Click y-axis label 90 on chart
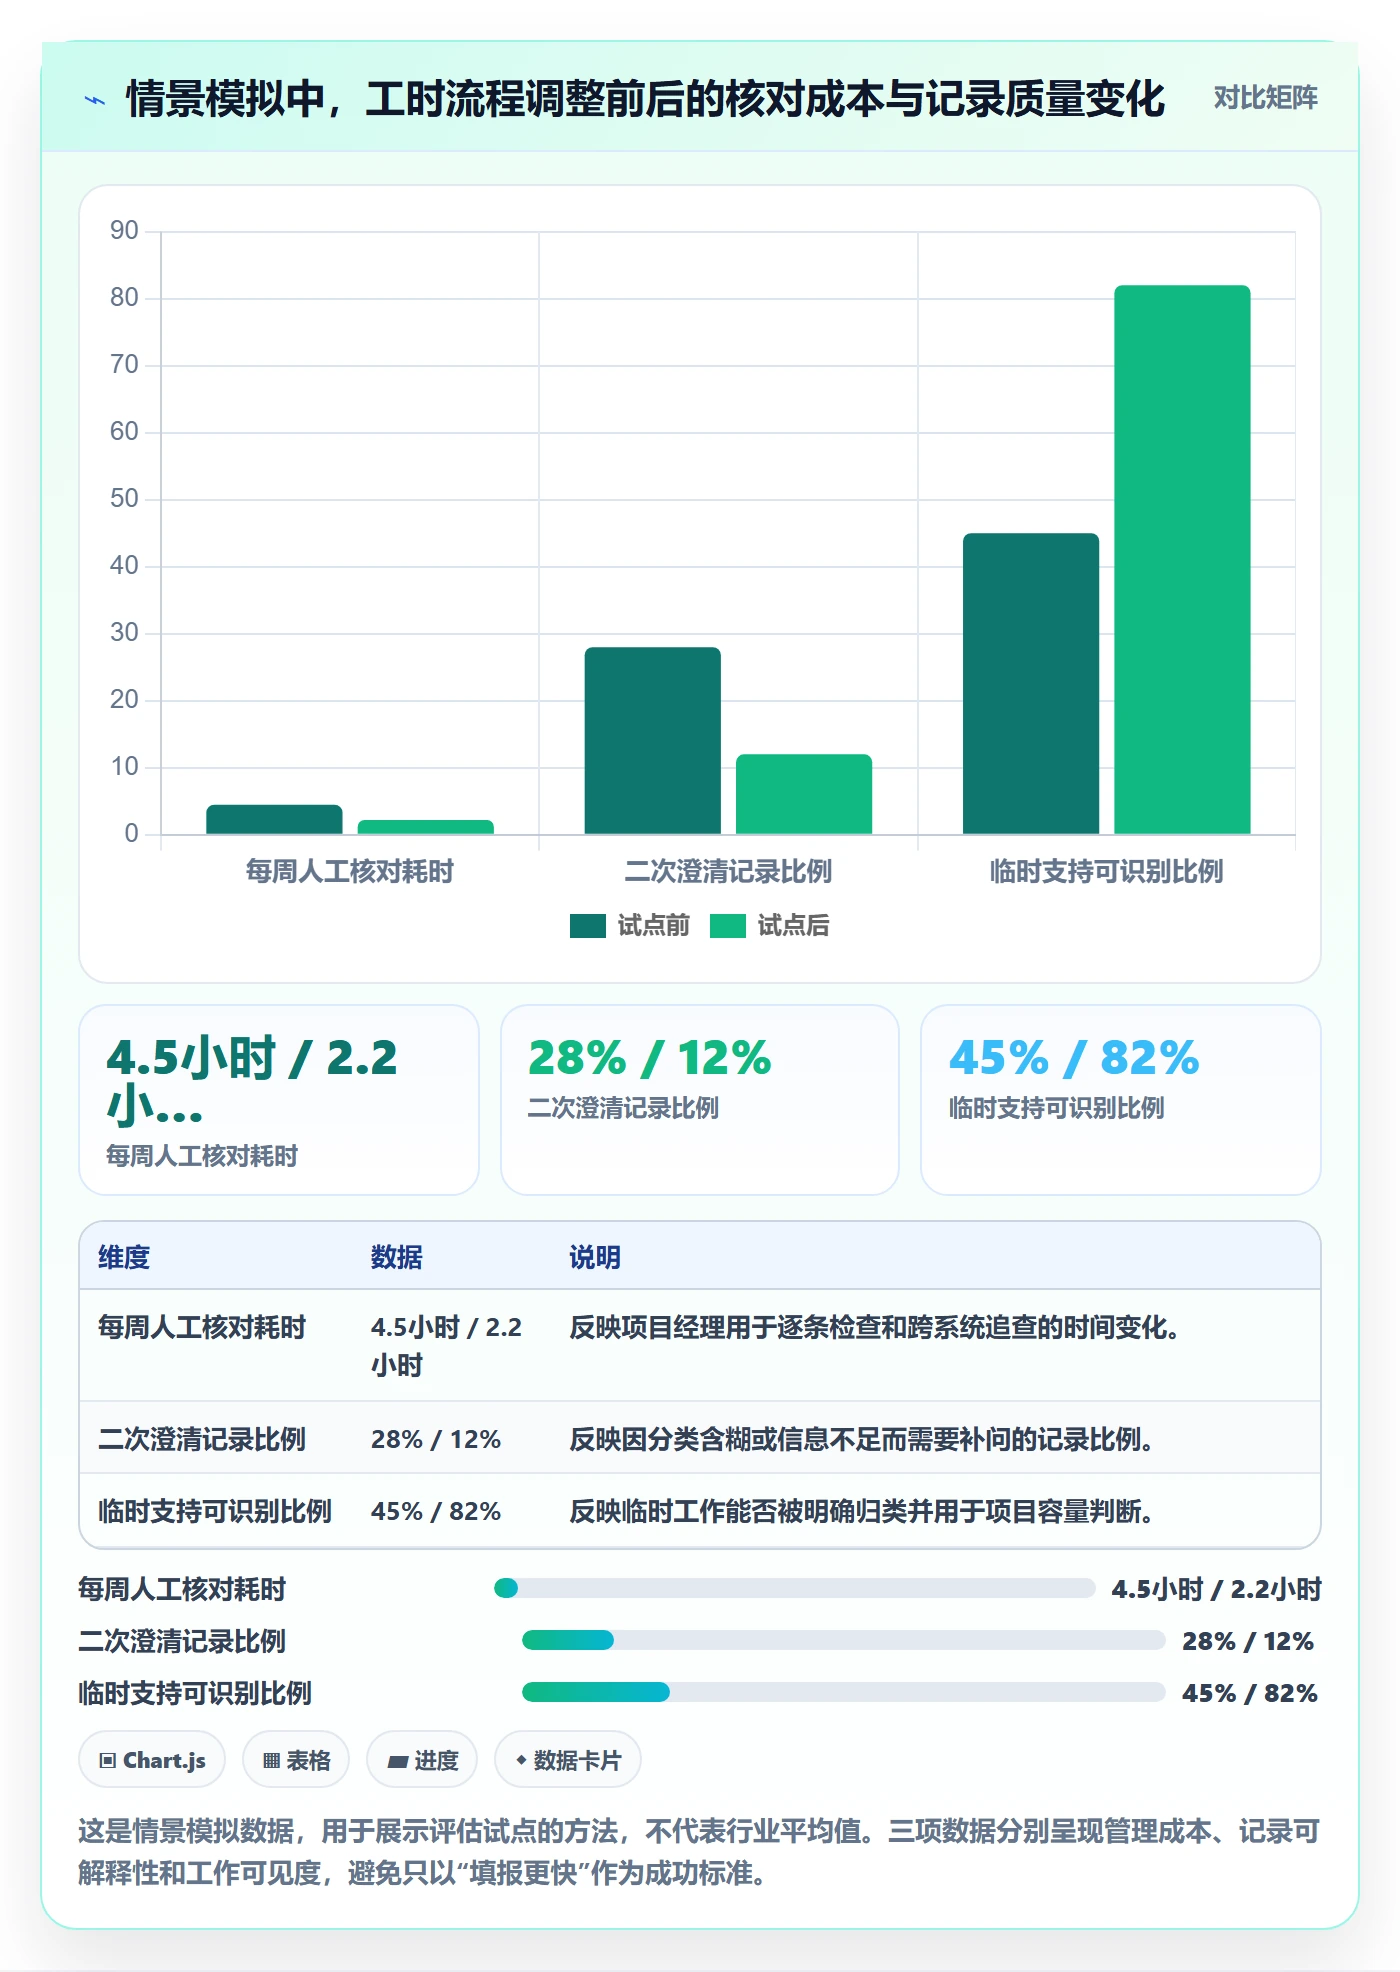The width and height of the screenshot is (1400, 1972). 124,231
